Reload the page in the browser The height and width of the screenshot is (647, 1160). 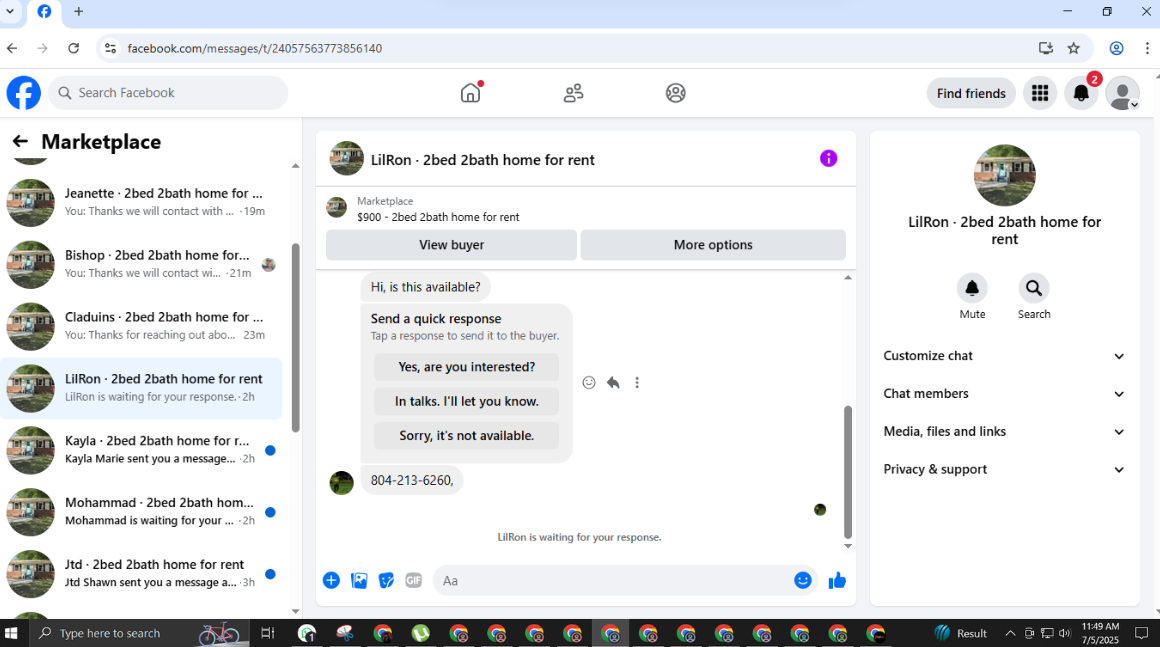[73, 48]
